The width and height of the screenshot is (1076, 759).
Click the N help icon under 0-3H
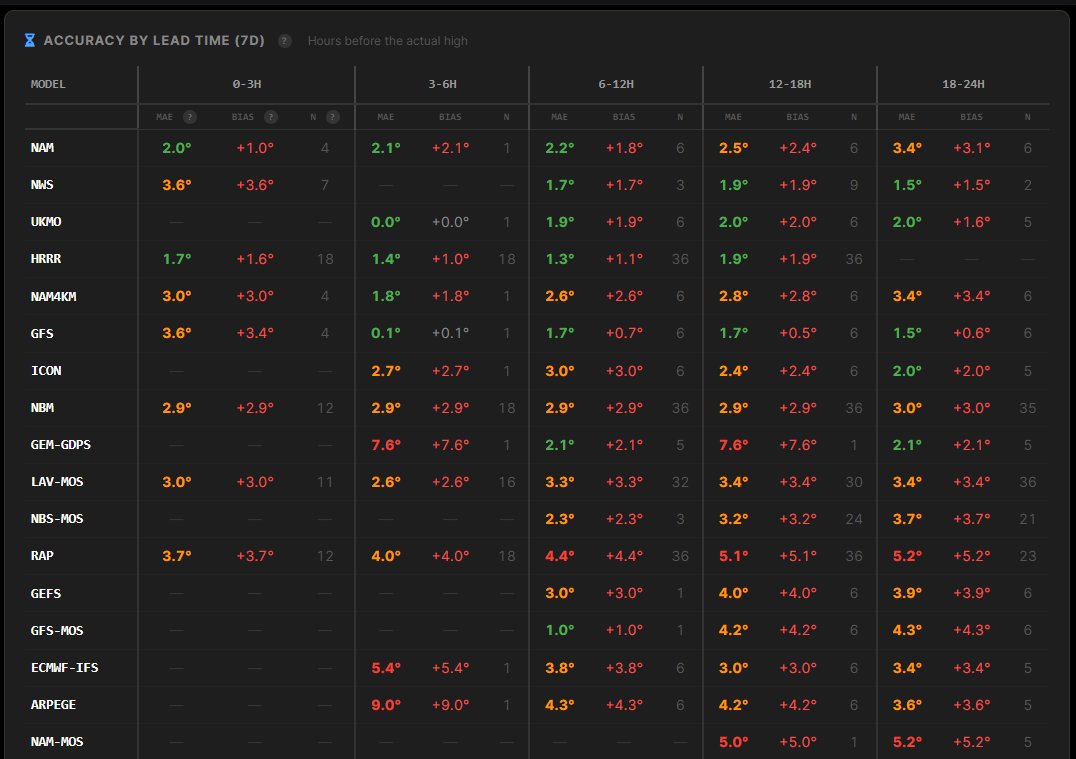coord(333,117)
